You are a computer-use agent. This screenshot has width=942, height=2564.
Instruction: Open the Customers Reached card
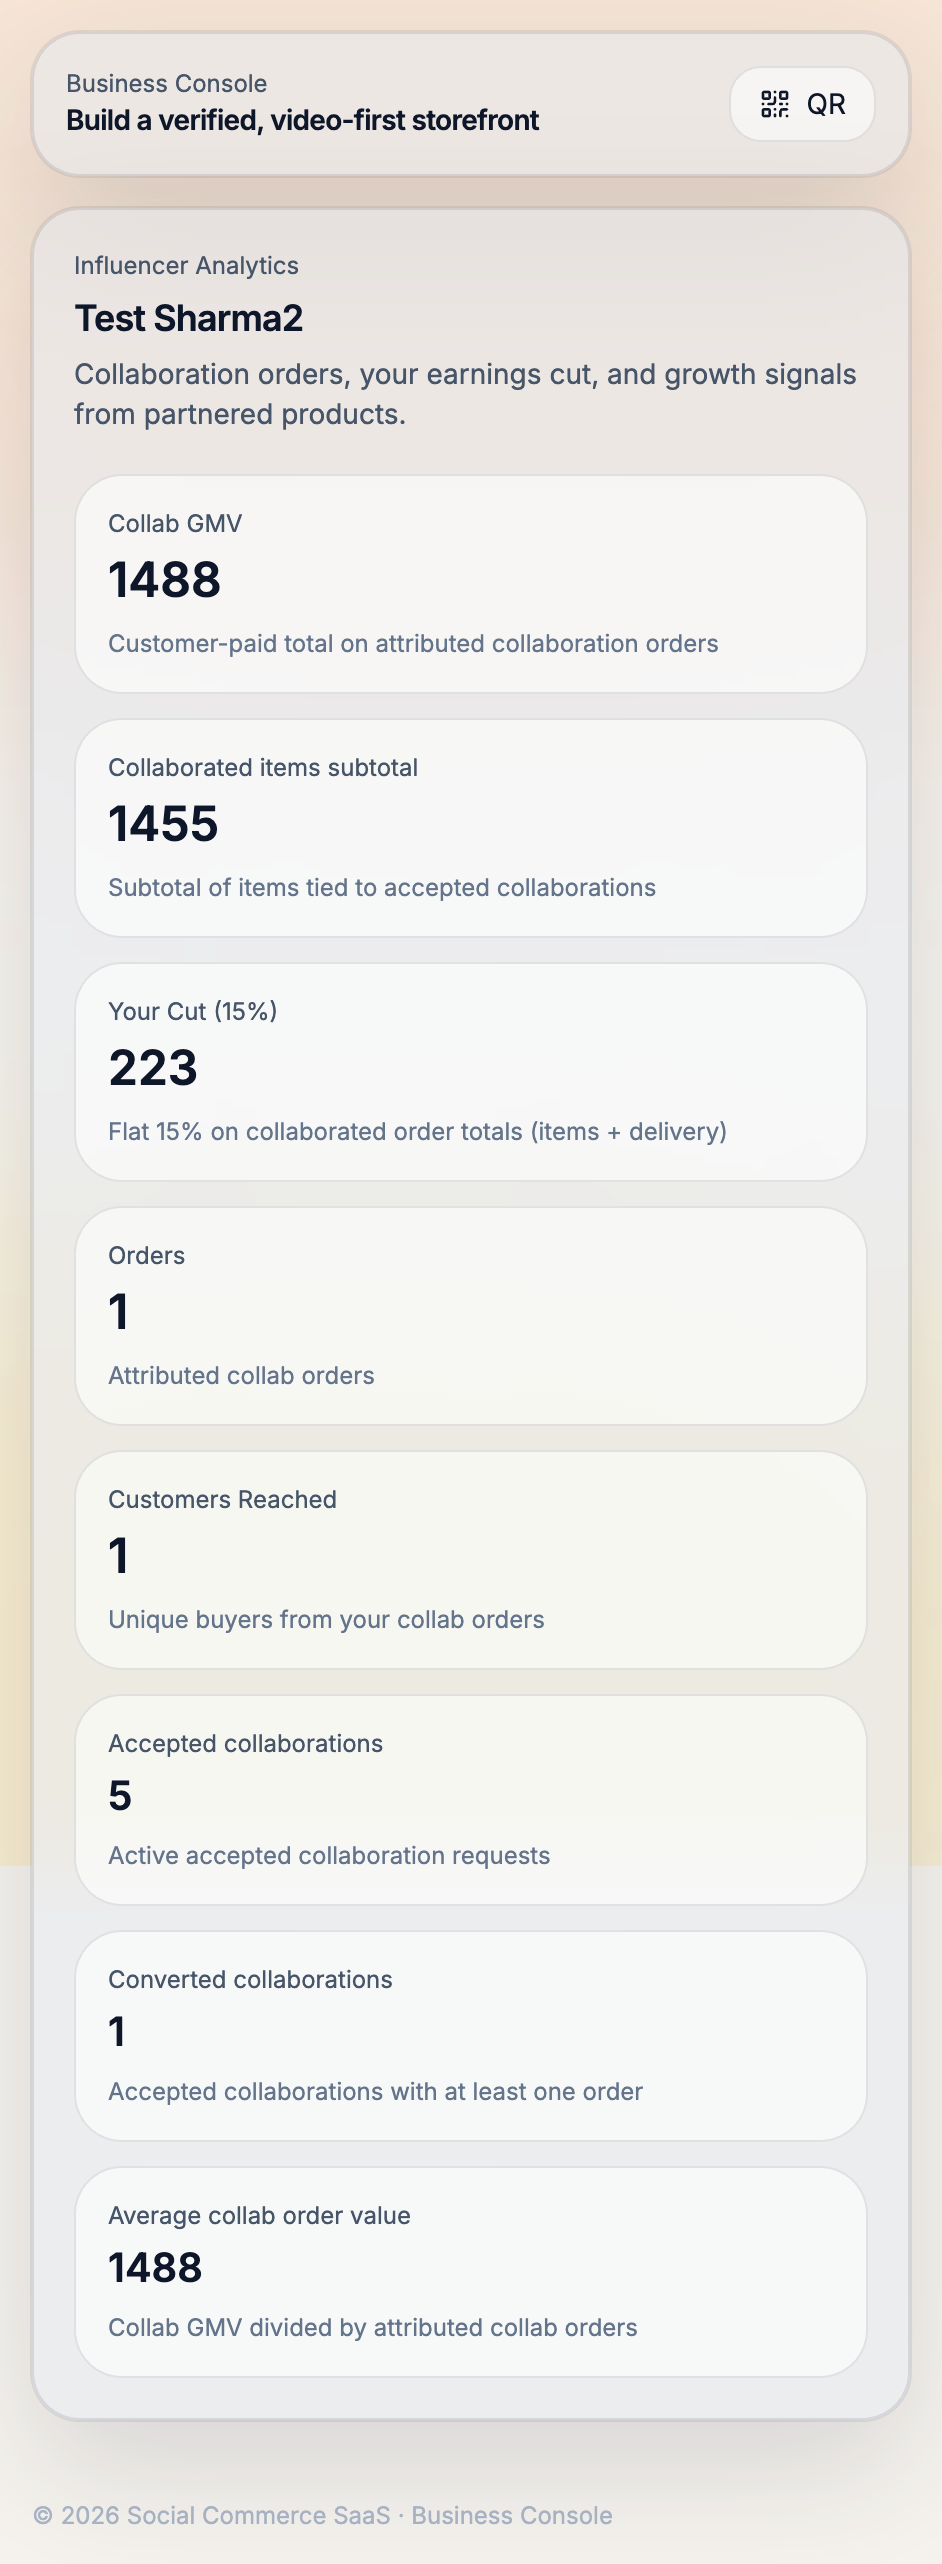pos(470,1560)
